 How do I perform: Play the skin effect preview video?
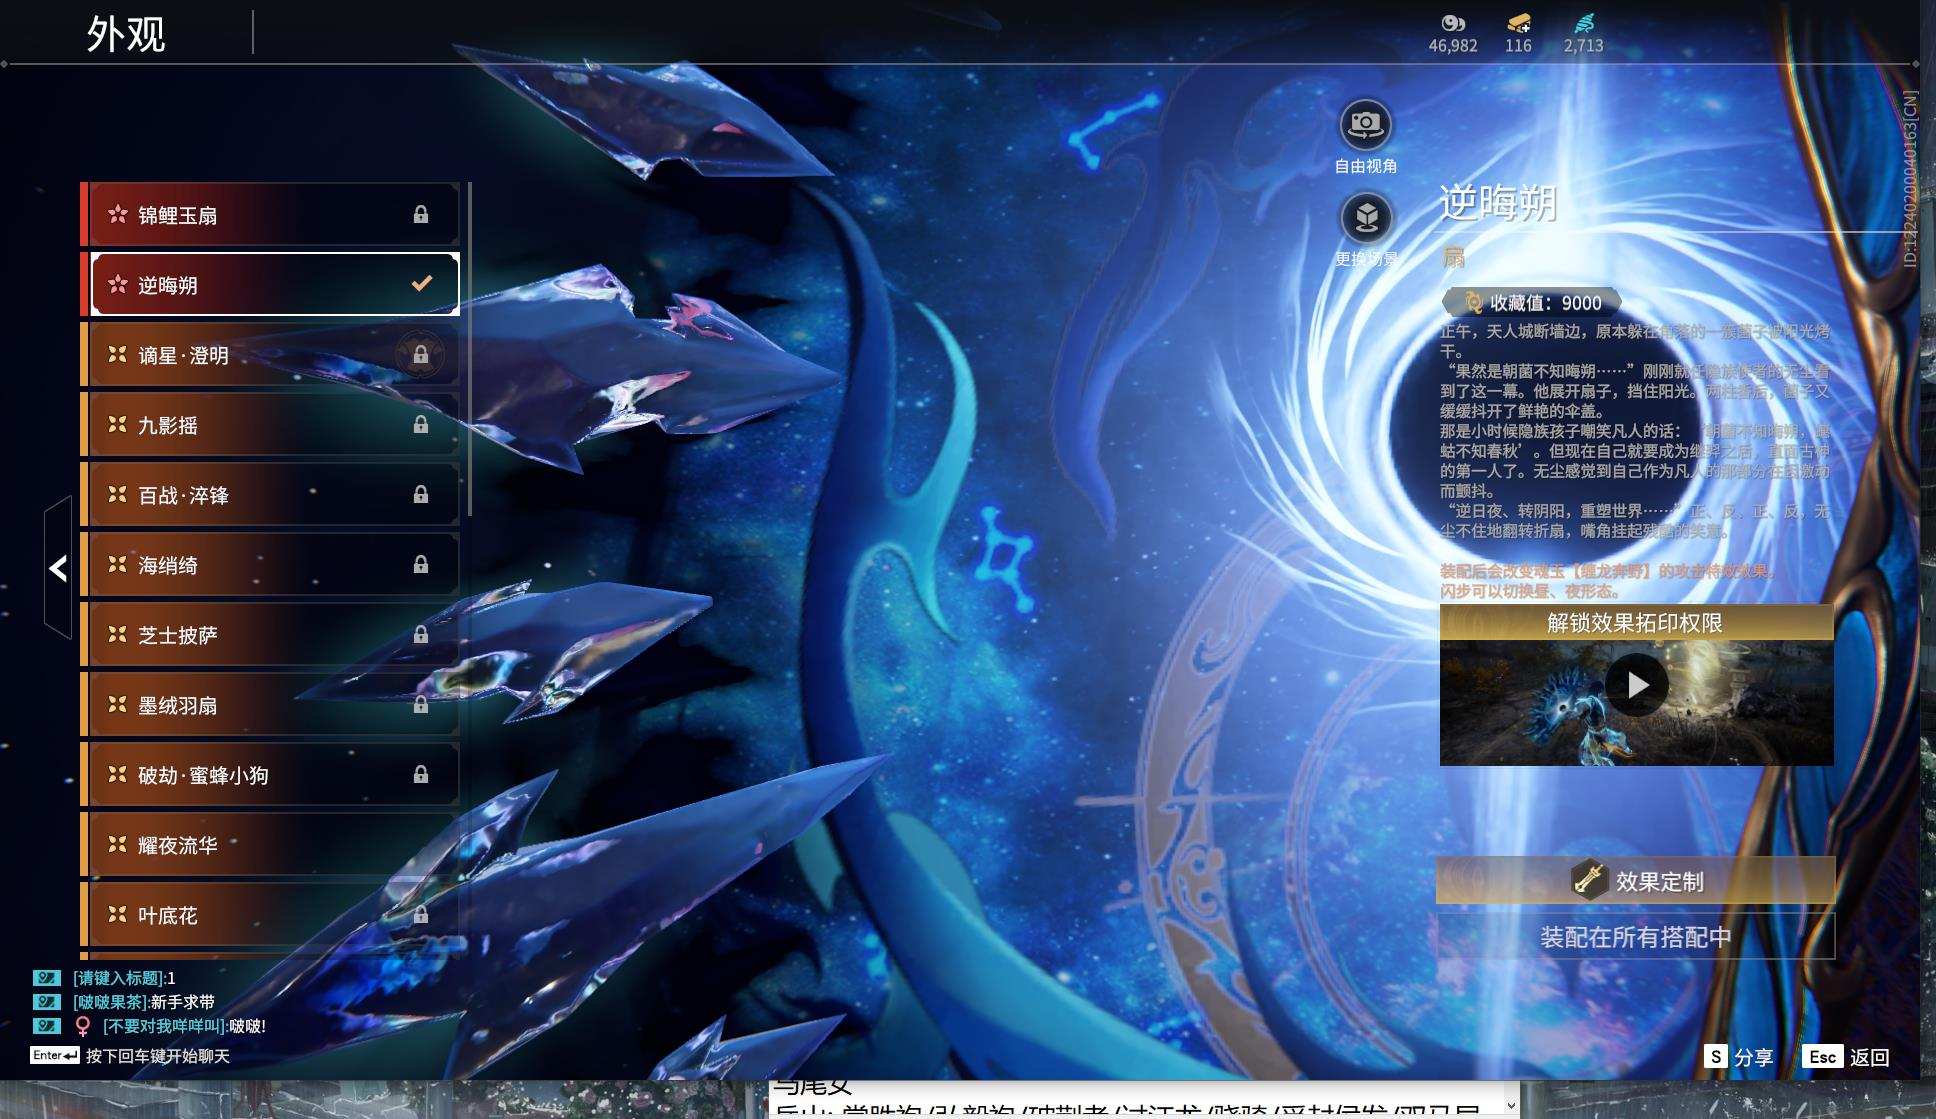tap(1637, 685)
